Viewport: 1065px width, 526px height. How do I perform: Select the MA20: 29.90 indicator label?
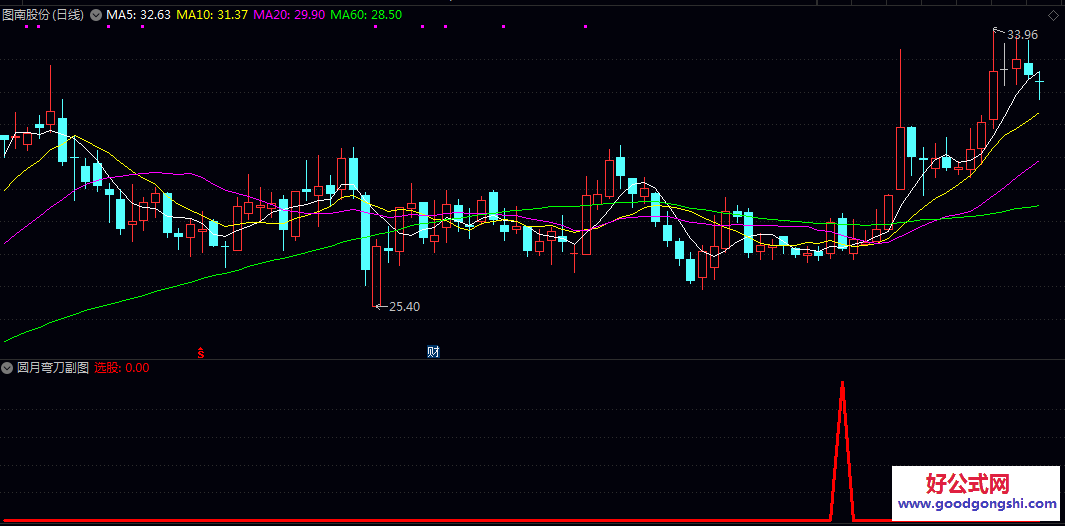pos(290,14)
